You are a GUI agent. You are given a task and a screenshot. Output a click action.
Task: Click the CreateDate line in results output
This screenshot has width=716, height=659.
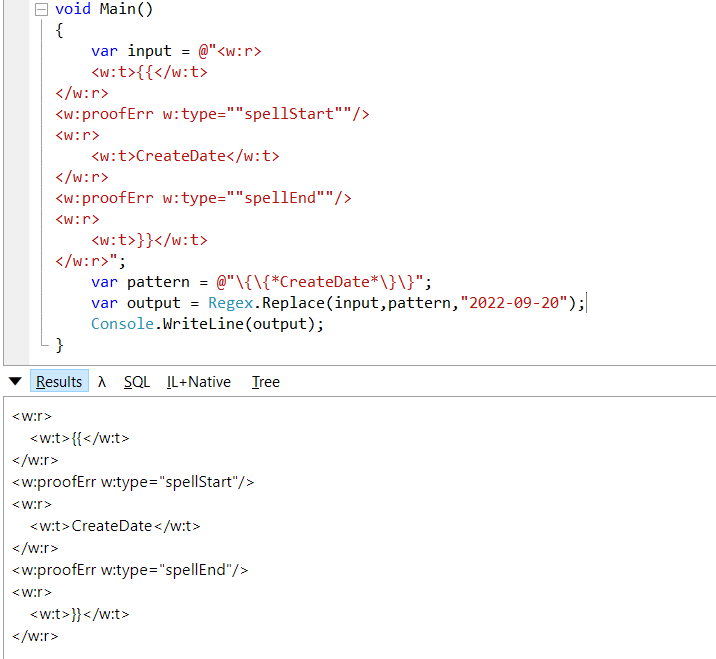[x=115, y=526]
